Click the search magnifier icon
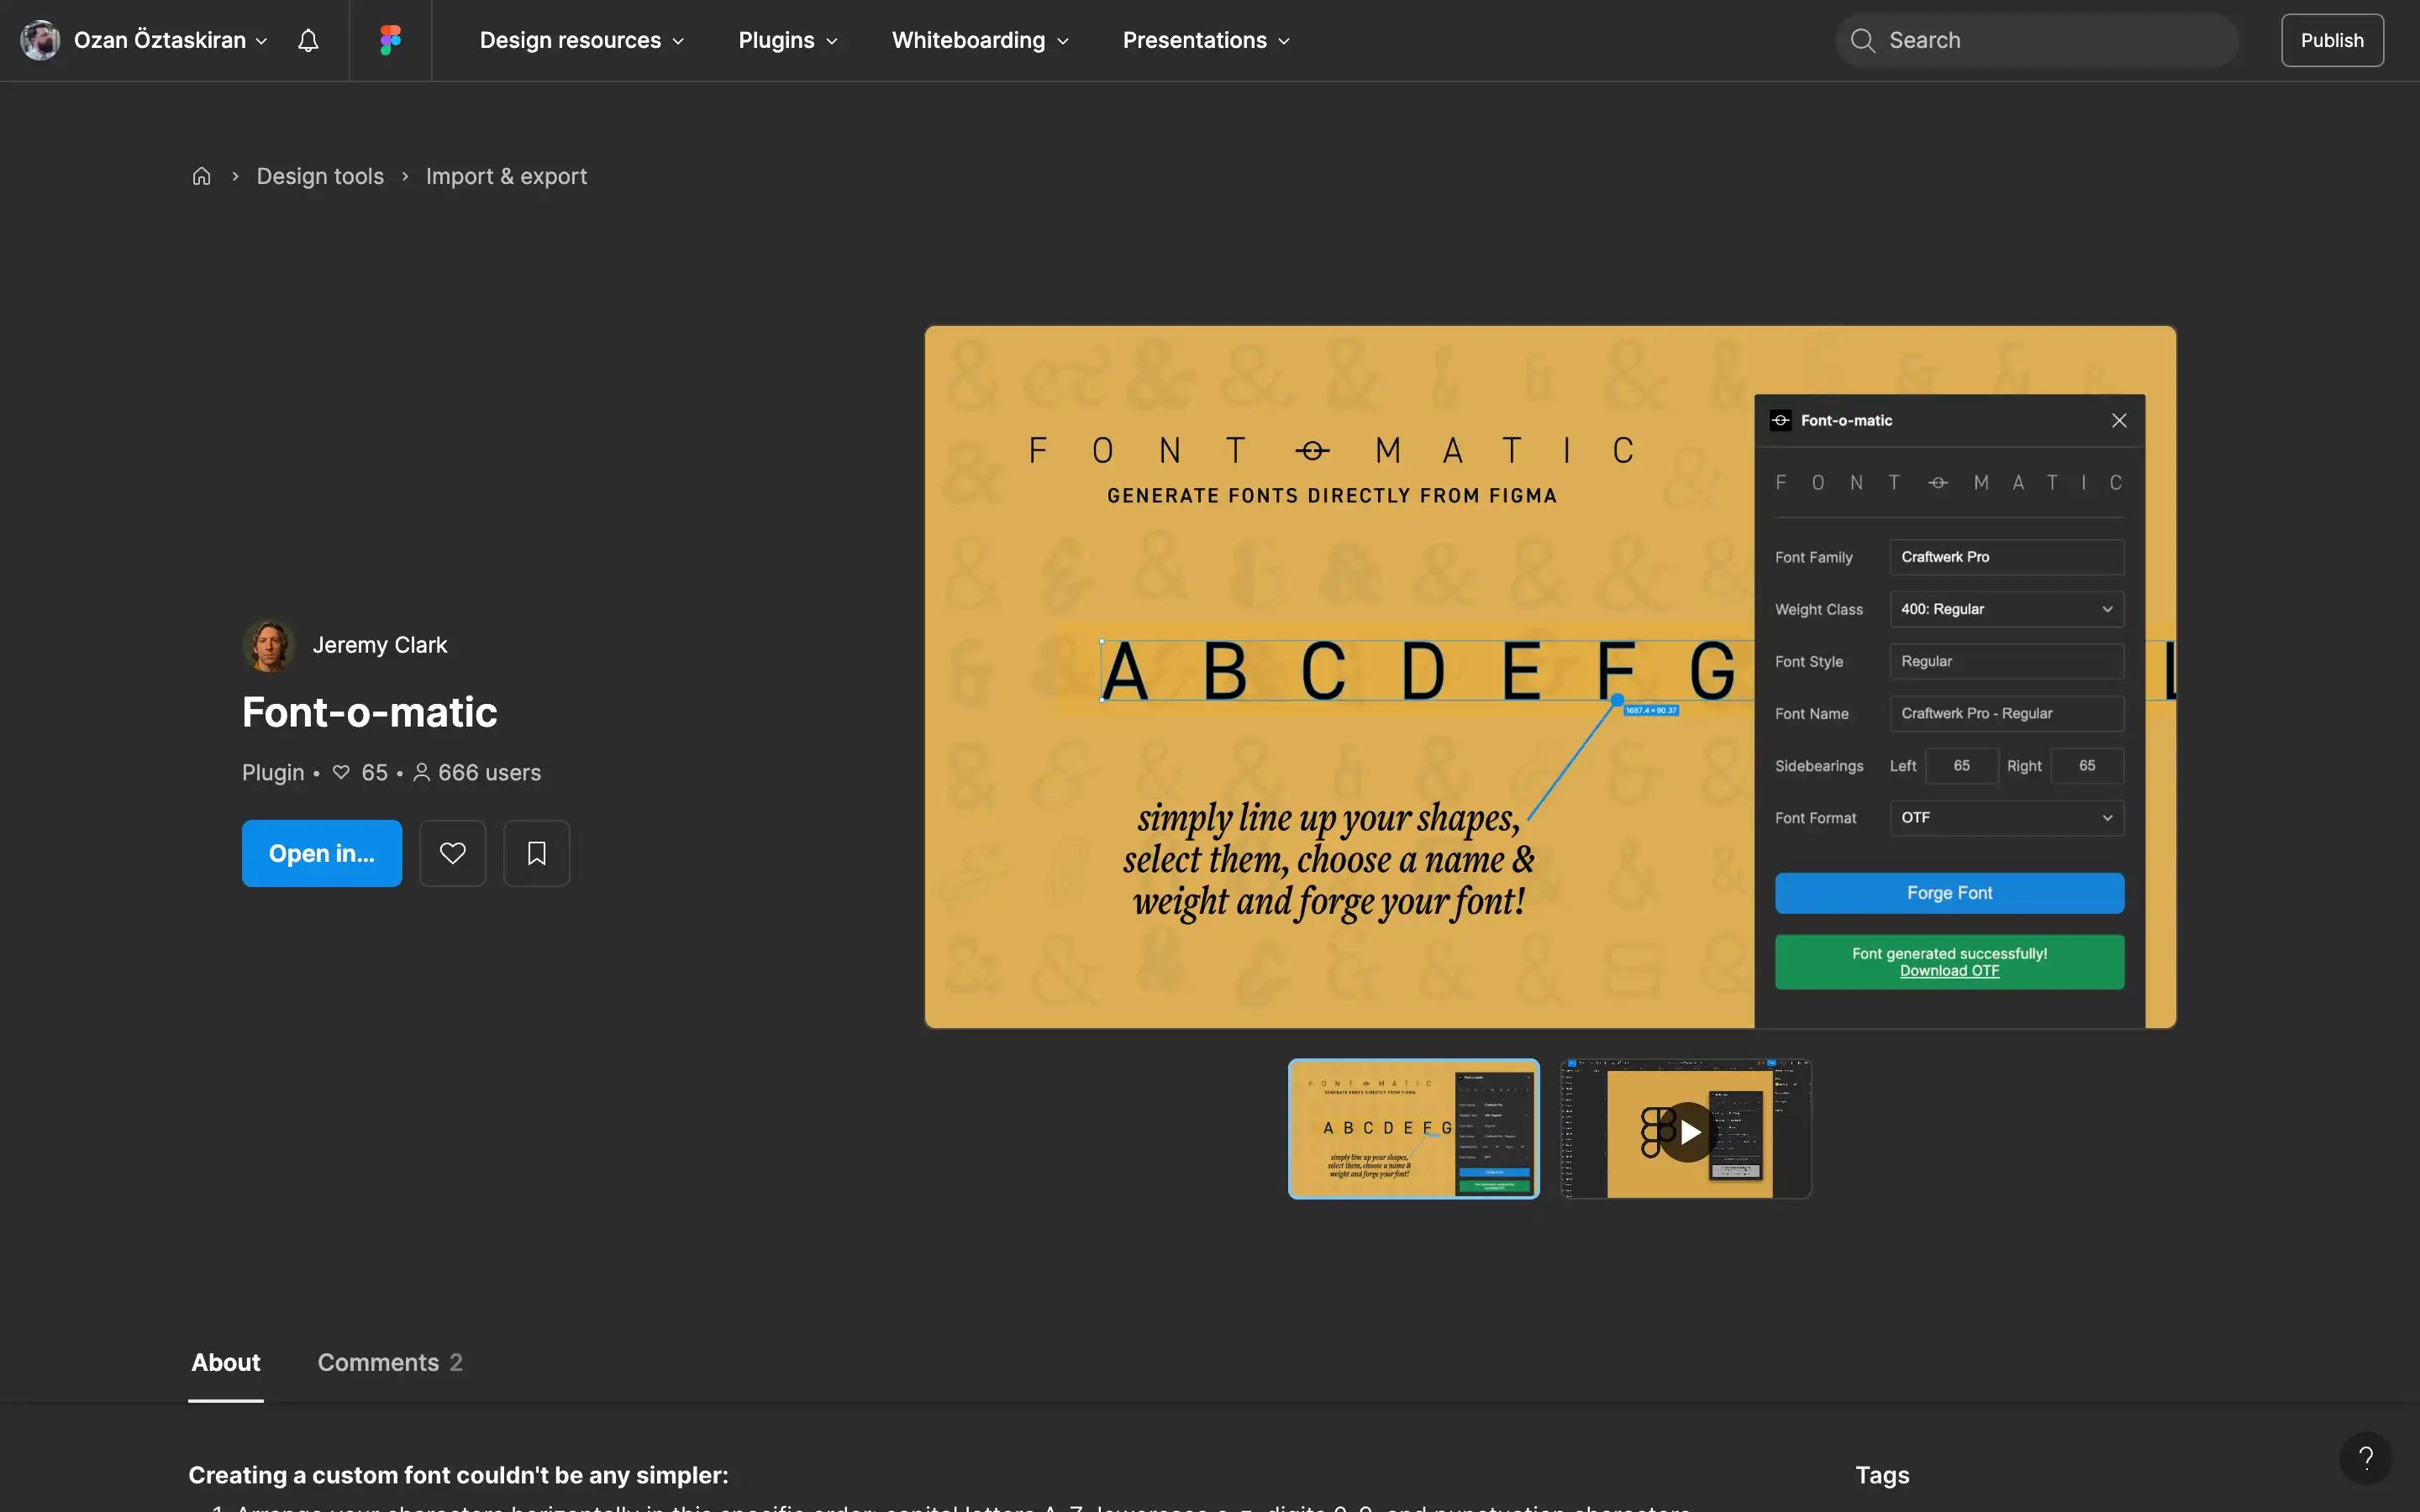Image resolution: width=2420 pixels, height=1512 pixels. [1862, 40]
